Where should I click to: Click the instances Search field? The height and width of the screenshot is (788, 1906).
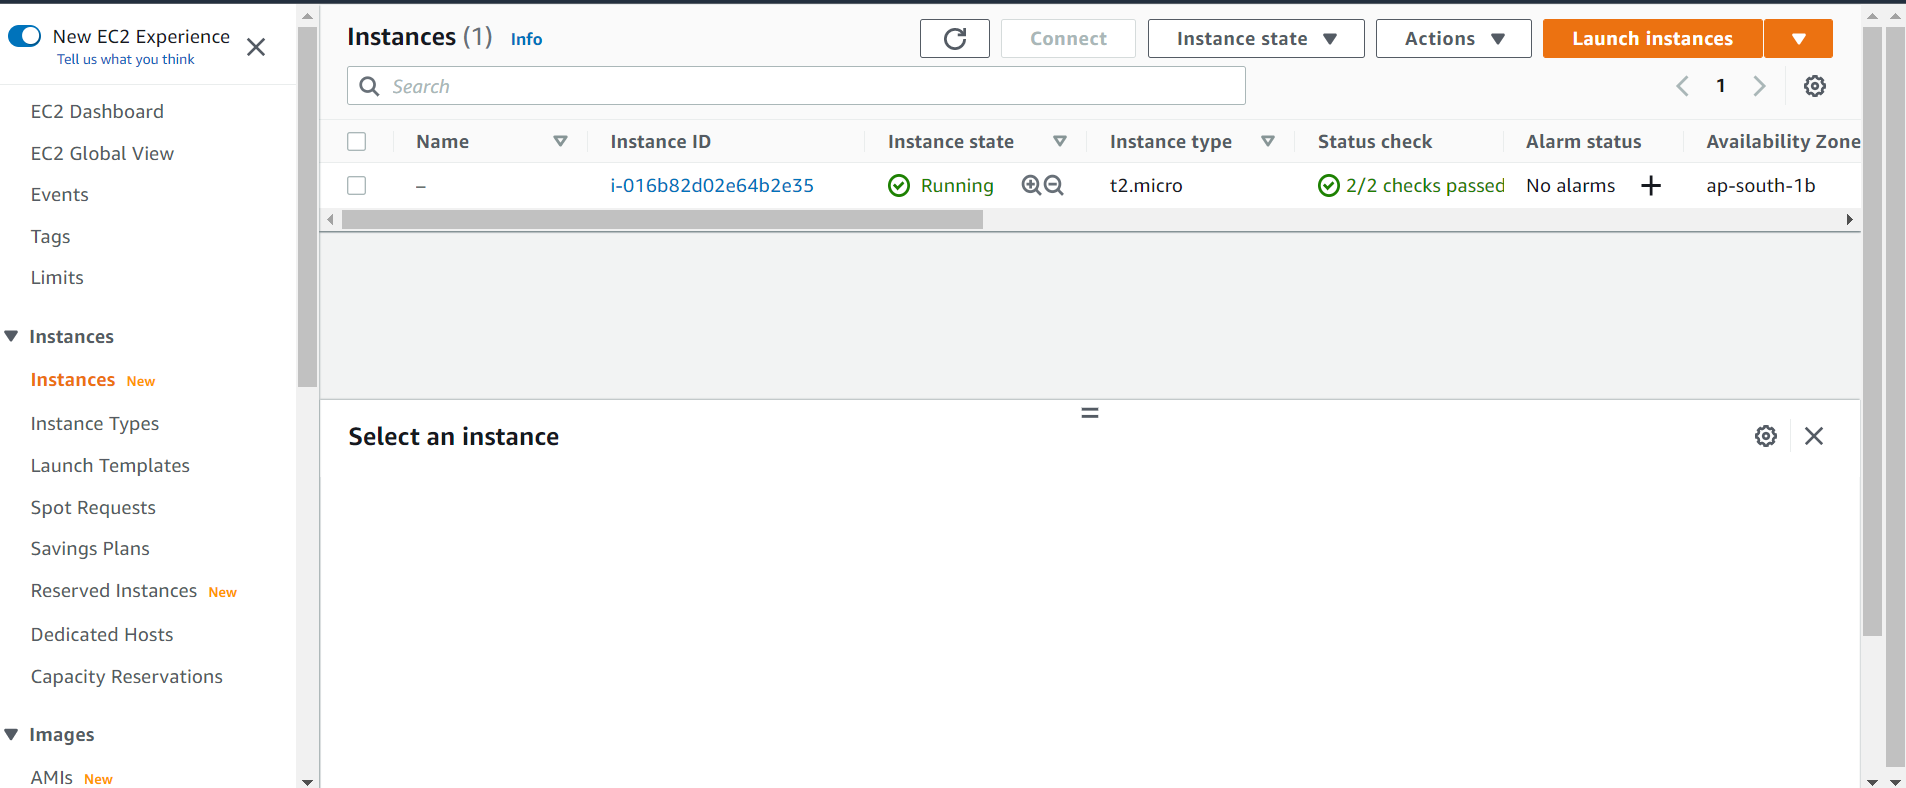(796, 86)
